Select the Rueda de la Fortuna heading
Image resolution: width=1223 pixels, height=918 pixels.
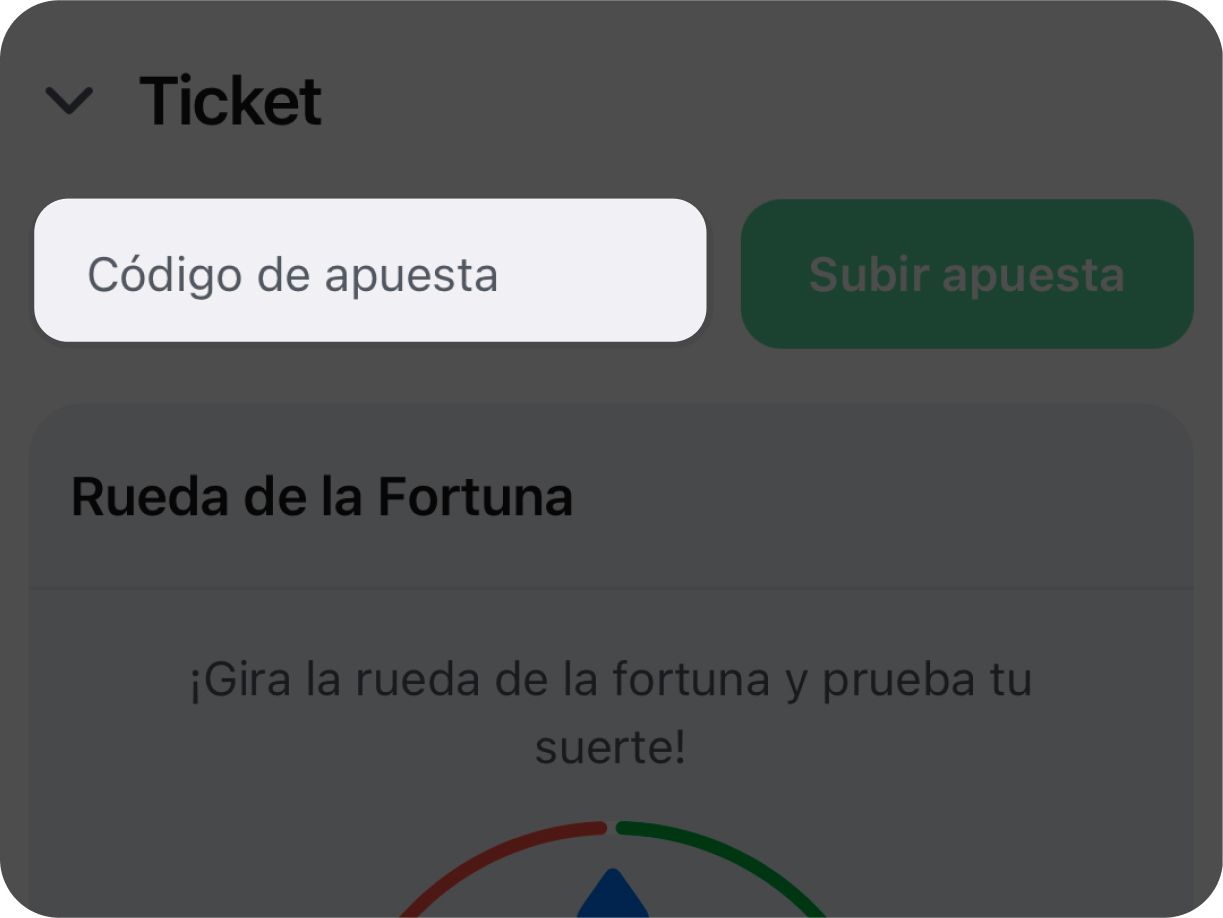pyautogui.click(x=321, y=497)
